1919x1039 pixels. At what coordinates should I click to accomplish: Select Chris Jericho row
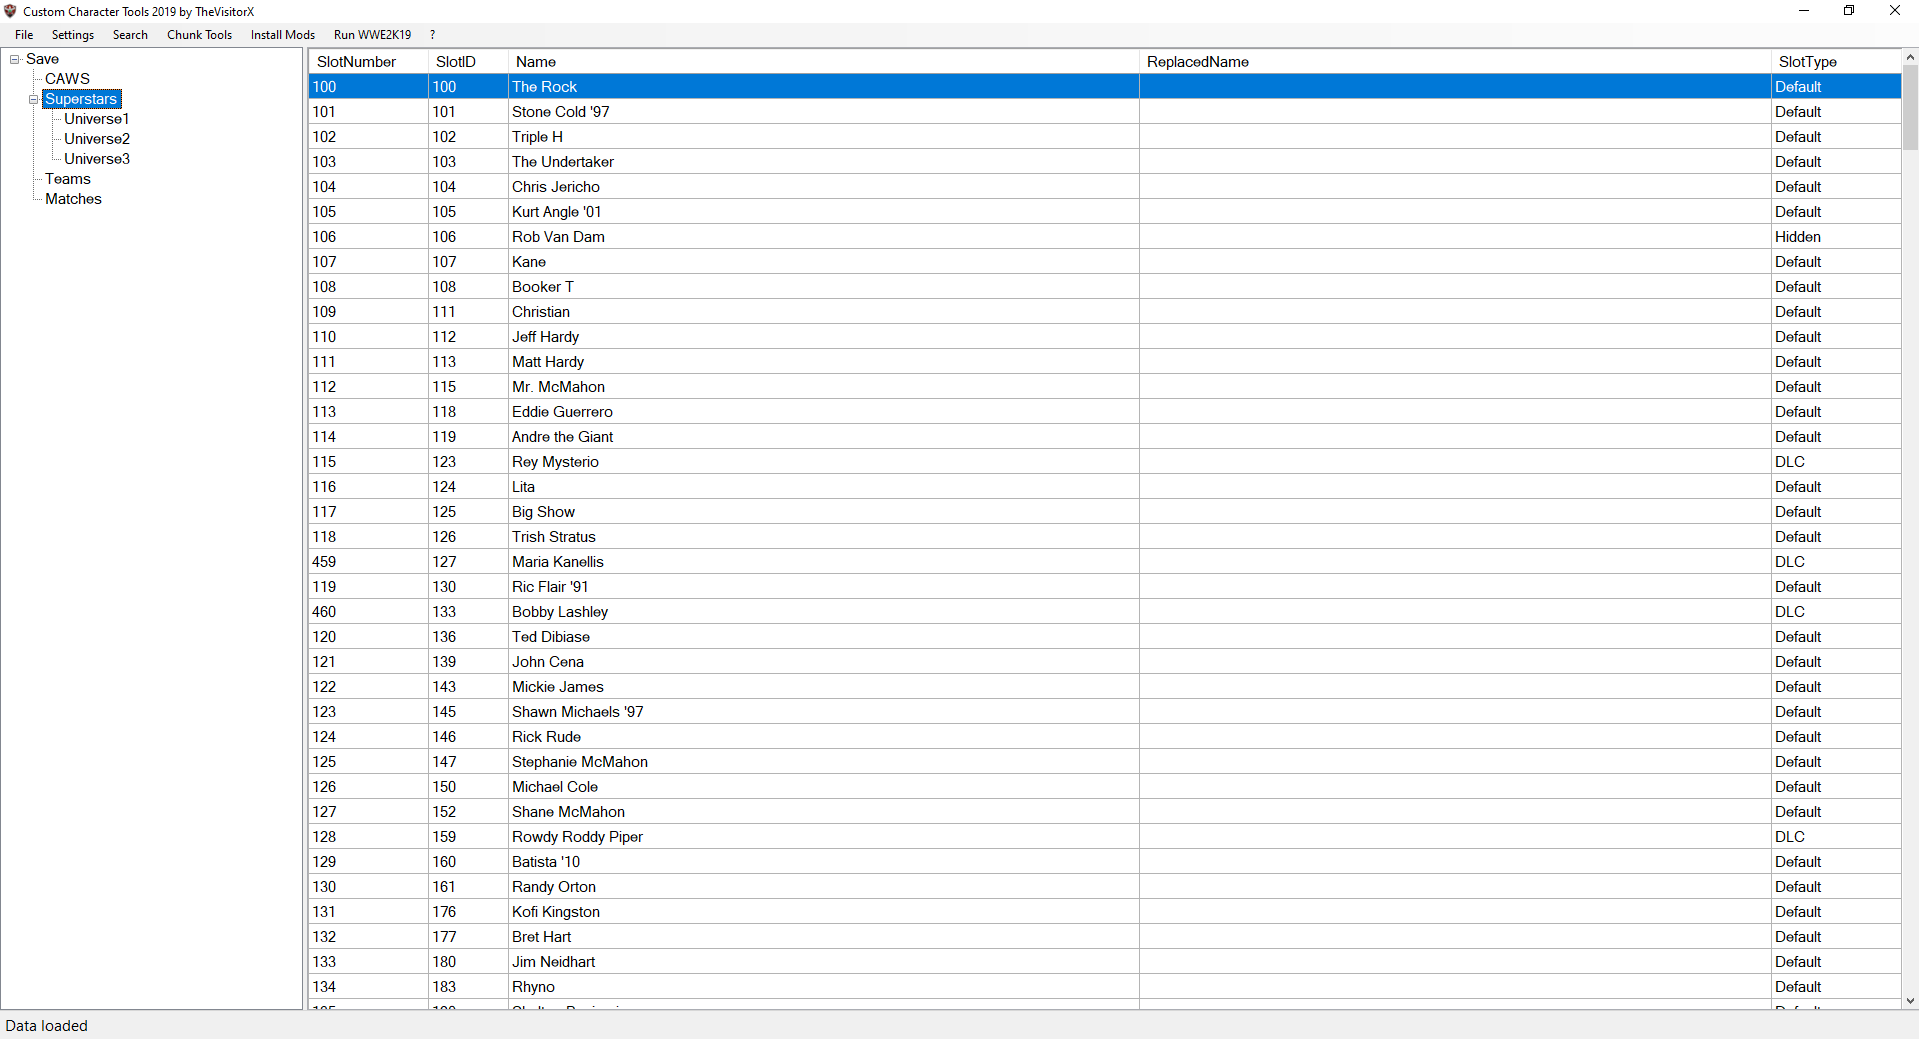point(1104,187)
